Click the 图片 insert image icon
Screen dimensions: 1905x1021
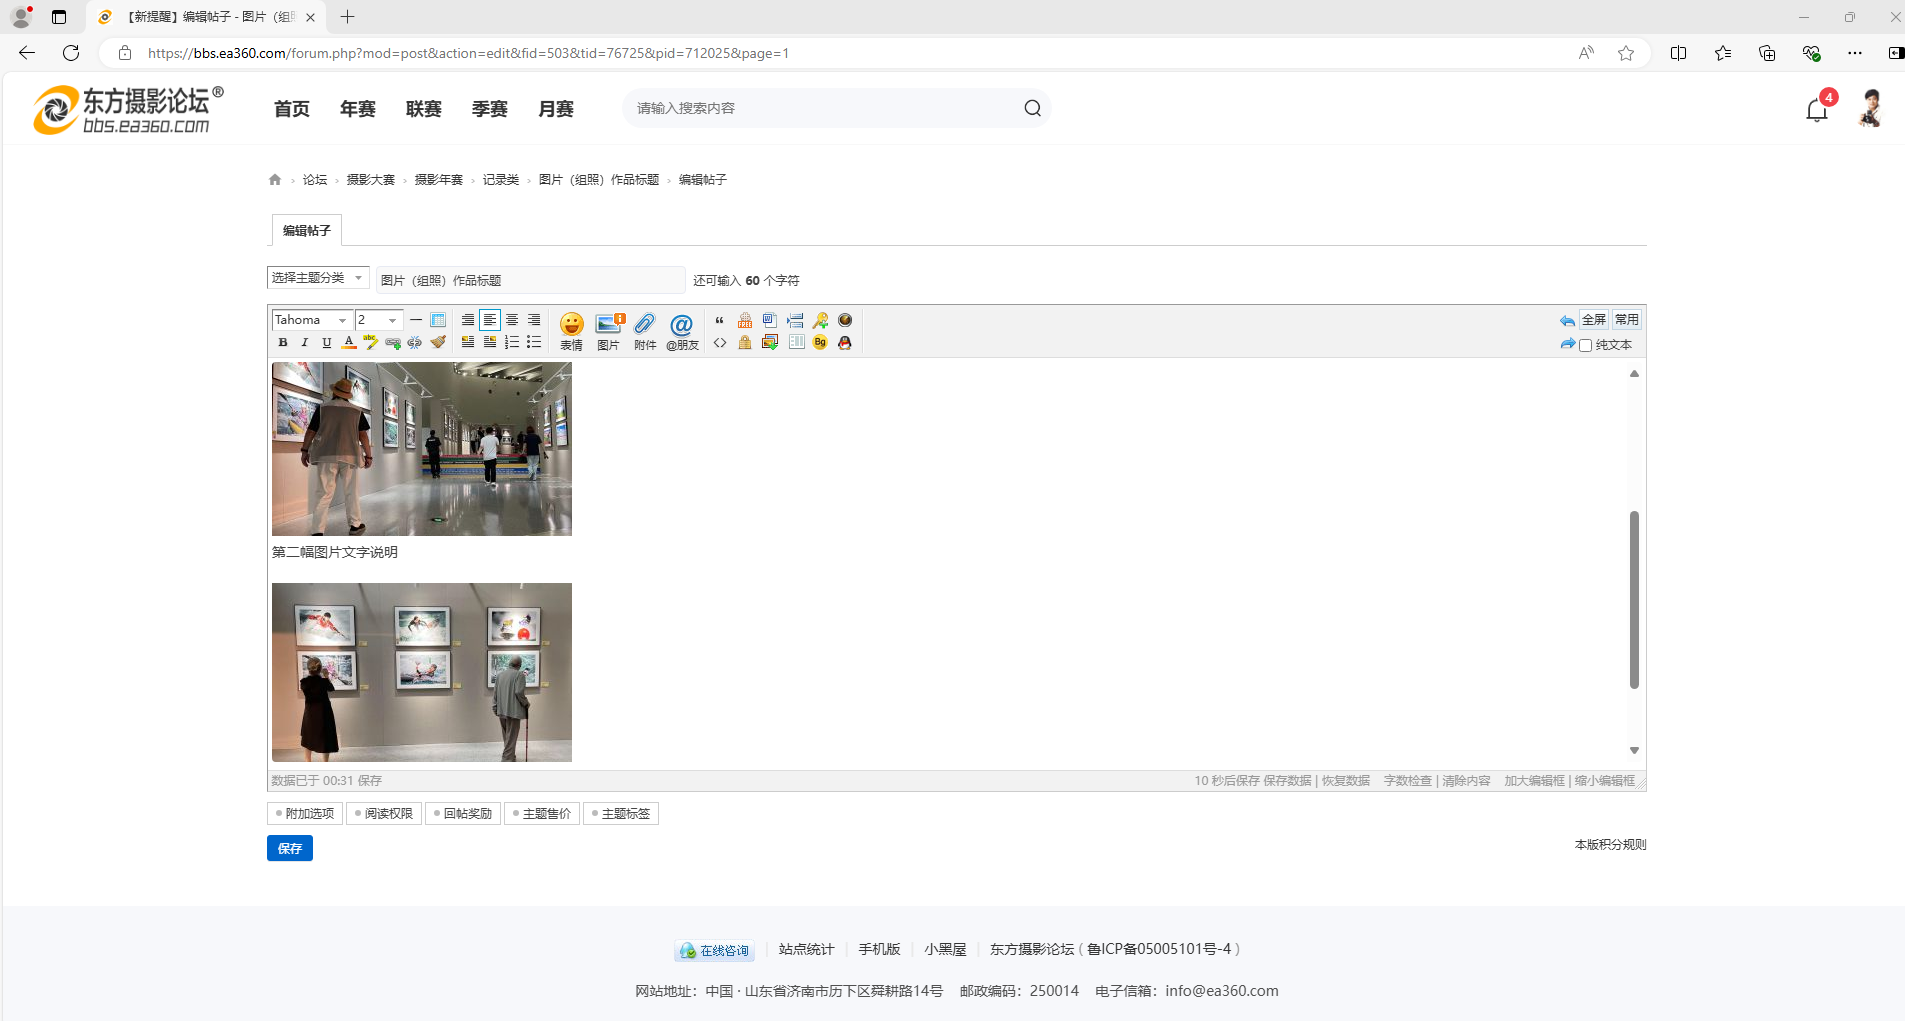coord(608,330)
